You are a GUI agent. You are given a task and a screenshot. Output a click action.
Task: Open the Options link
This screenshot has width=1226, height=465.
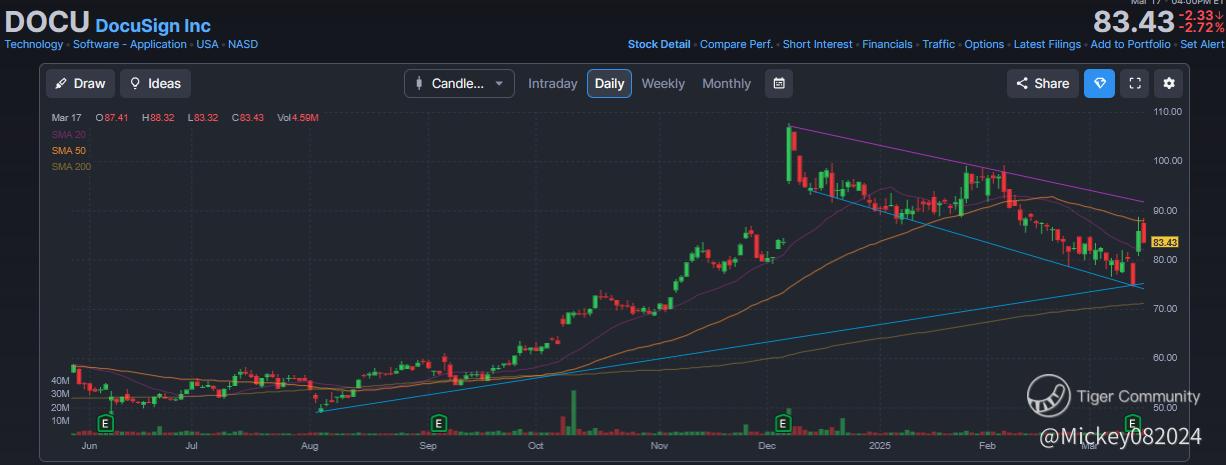coord(984,44)
